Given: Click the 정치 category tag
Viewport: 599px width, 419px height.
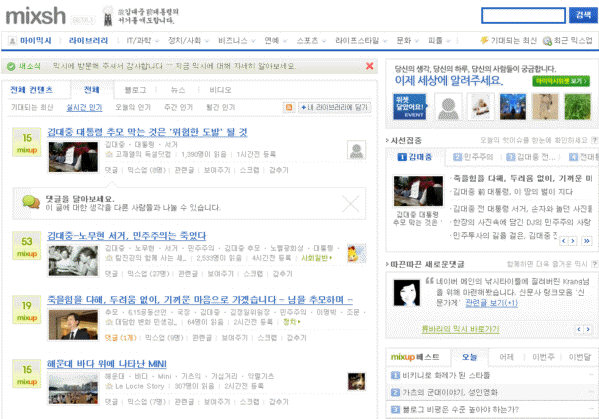Looking at the screenshot, I should pos(291,322).
